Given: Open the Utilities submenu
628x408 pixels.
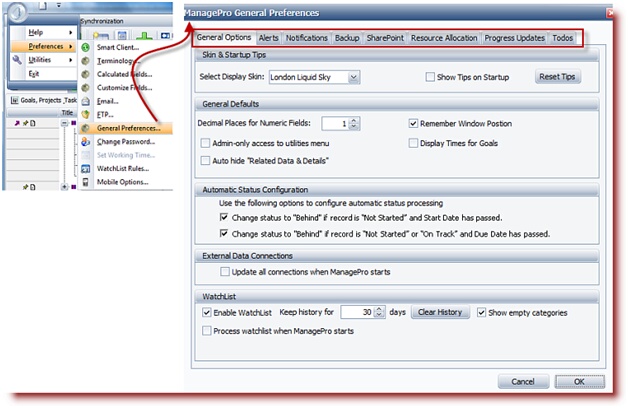Looking at the screenshot, I should click(x=44, y=60).
